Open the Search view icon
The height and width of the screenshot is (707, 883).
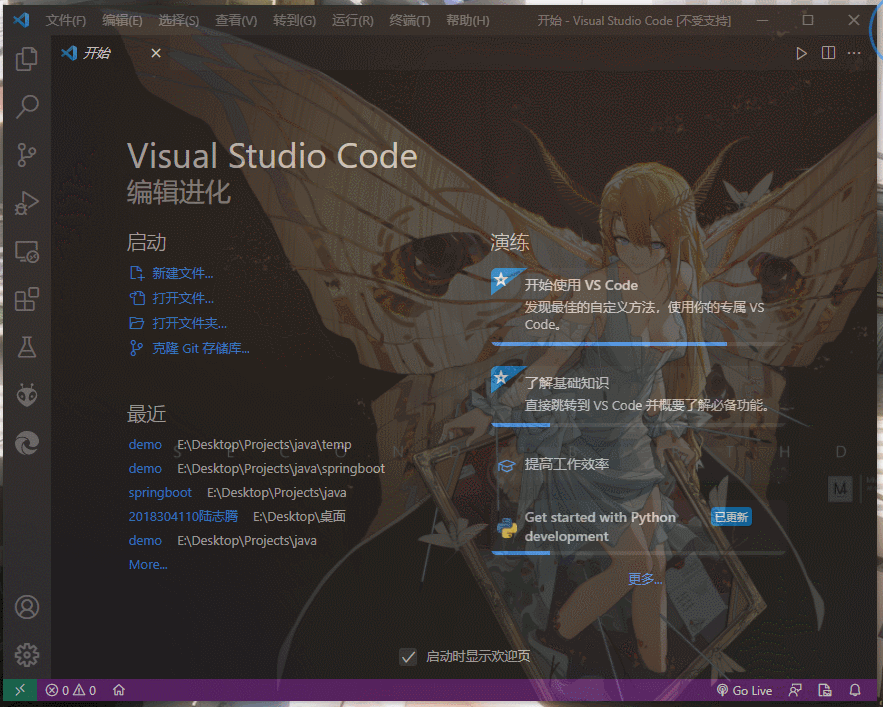pyautogui.click(x=27, y=106)
